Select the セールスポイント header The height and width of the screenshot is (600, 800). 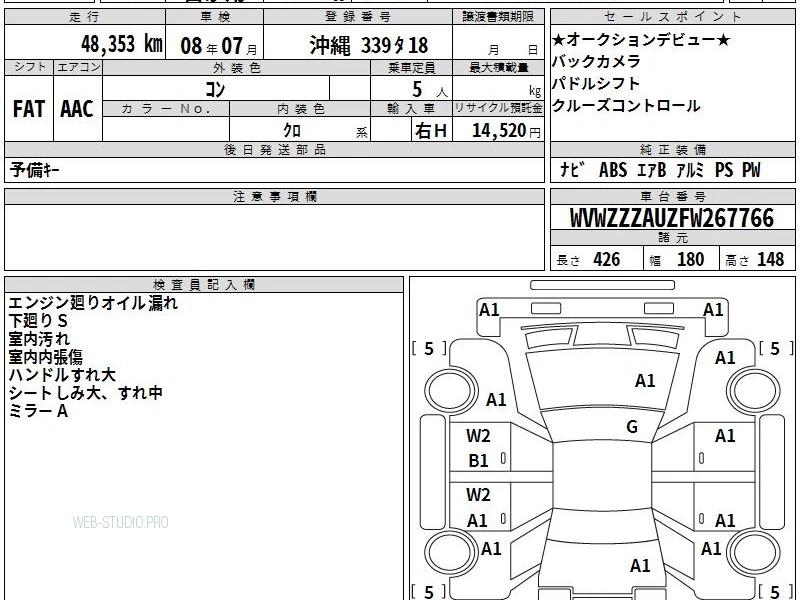[672, 17]
